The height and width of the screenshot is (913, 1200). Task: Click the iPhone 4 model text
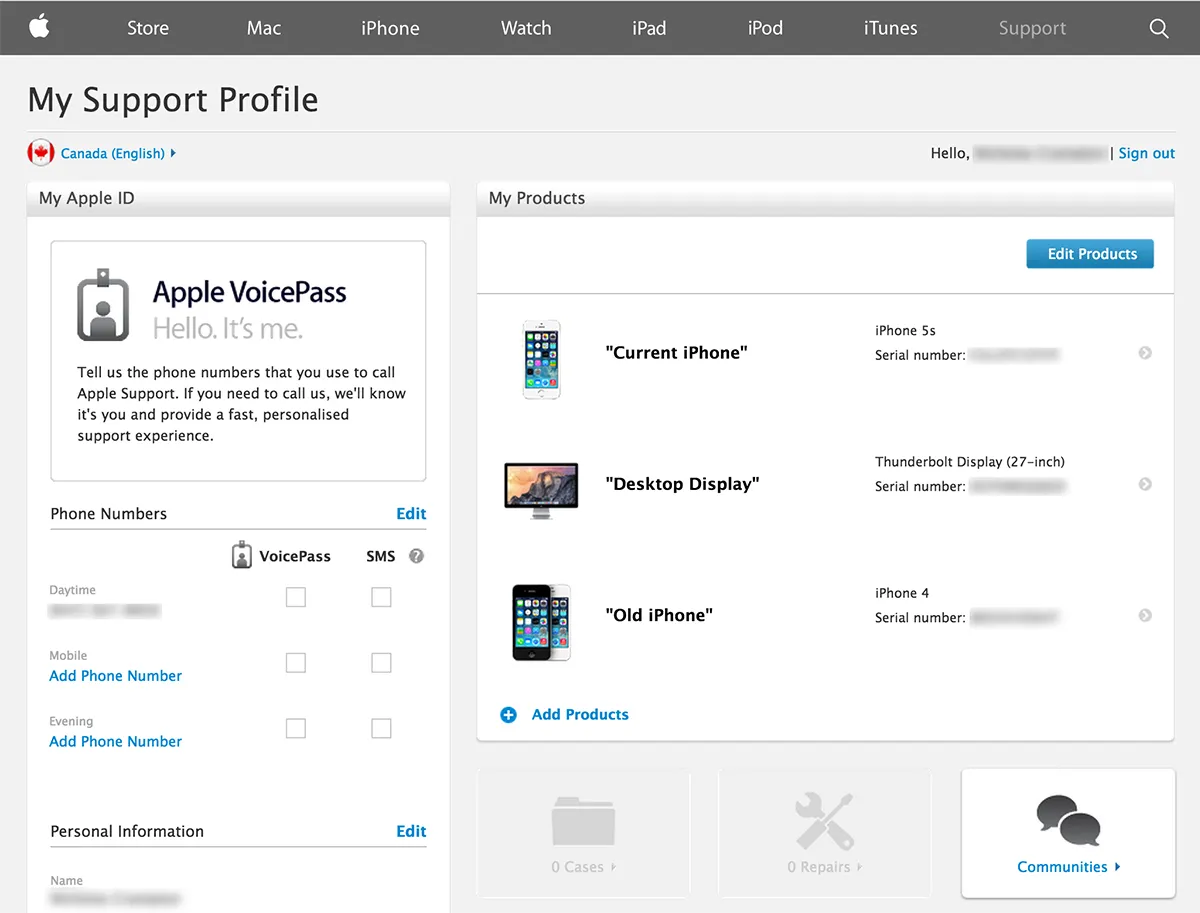tap(902, 593)
